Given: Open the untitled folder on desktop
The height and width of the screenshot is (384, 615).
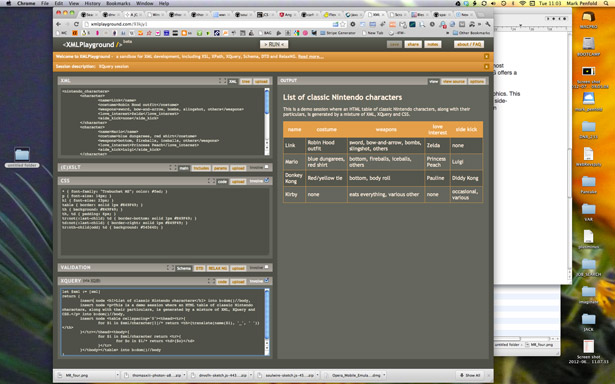Looking at the screenshot, I should click(22, 158).
